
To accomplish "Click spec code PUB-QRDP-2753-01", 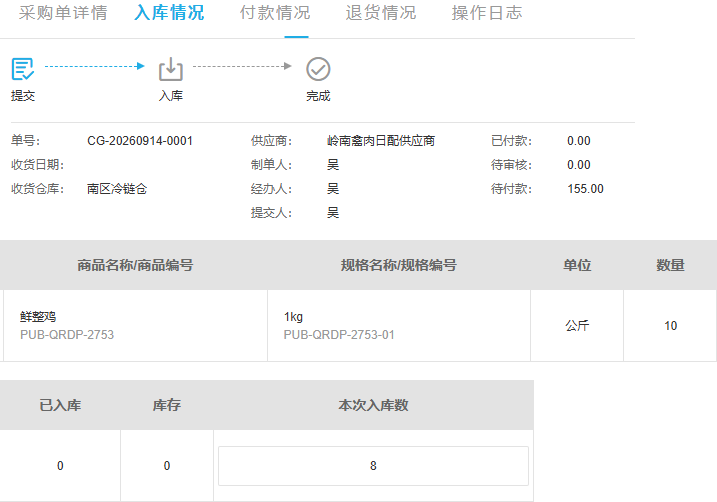I will click(339, 335).
